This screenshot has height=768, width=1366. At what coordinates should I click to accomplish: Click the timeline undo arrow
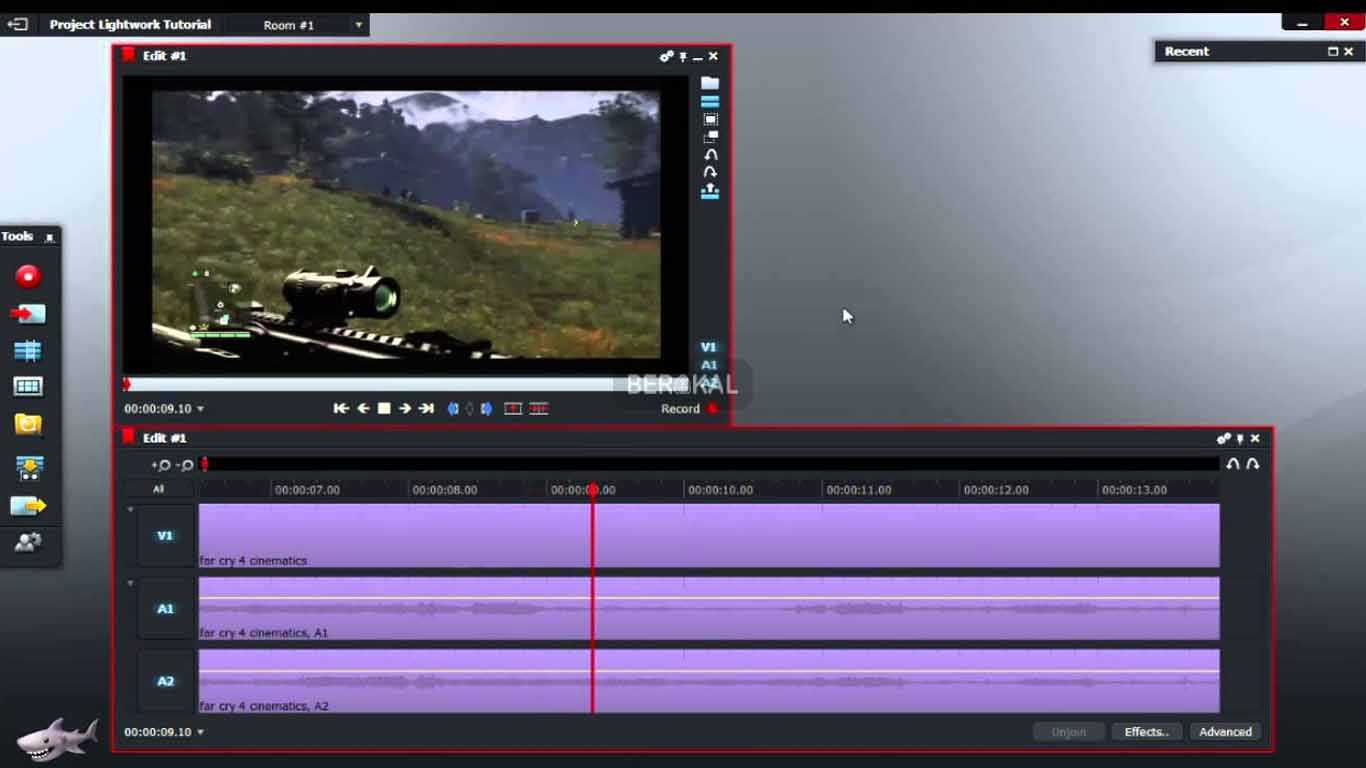coord(1233,464)
